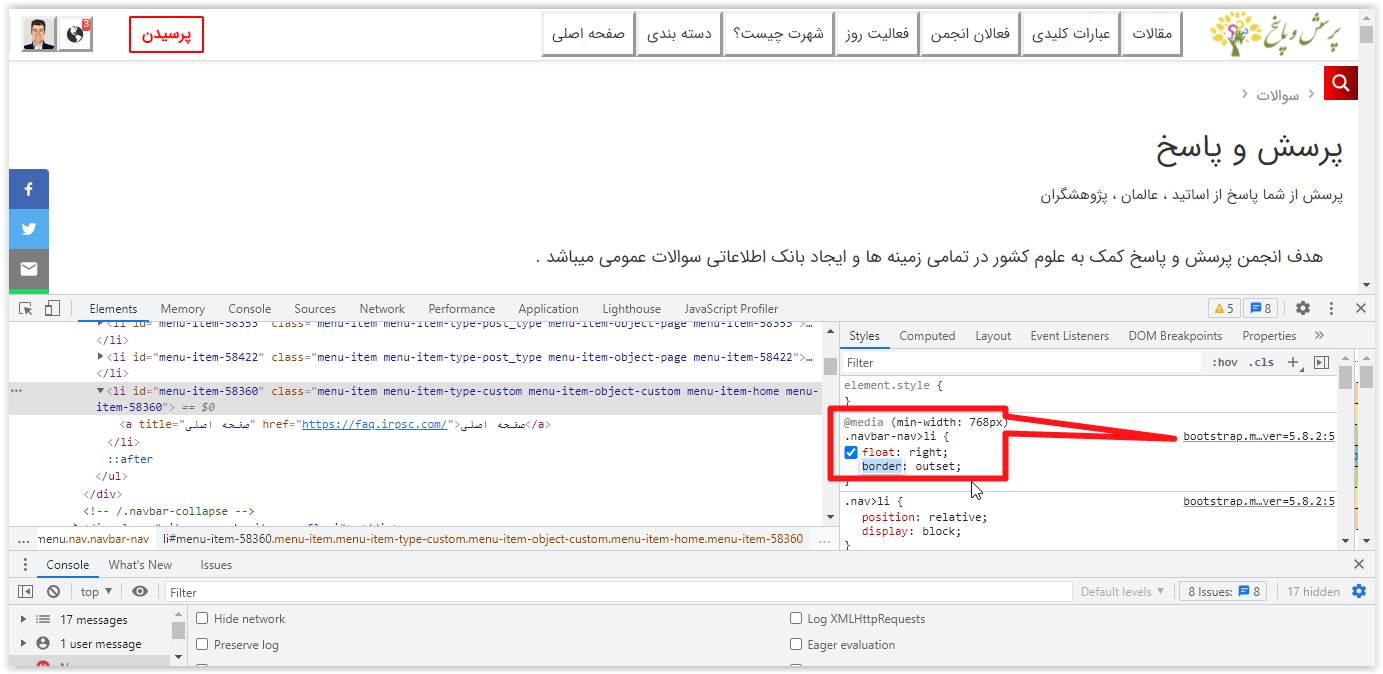1383x674 pixels.
Task: Open console settings blue gear
Action: [x=1358, y=592]
